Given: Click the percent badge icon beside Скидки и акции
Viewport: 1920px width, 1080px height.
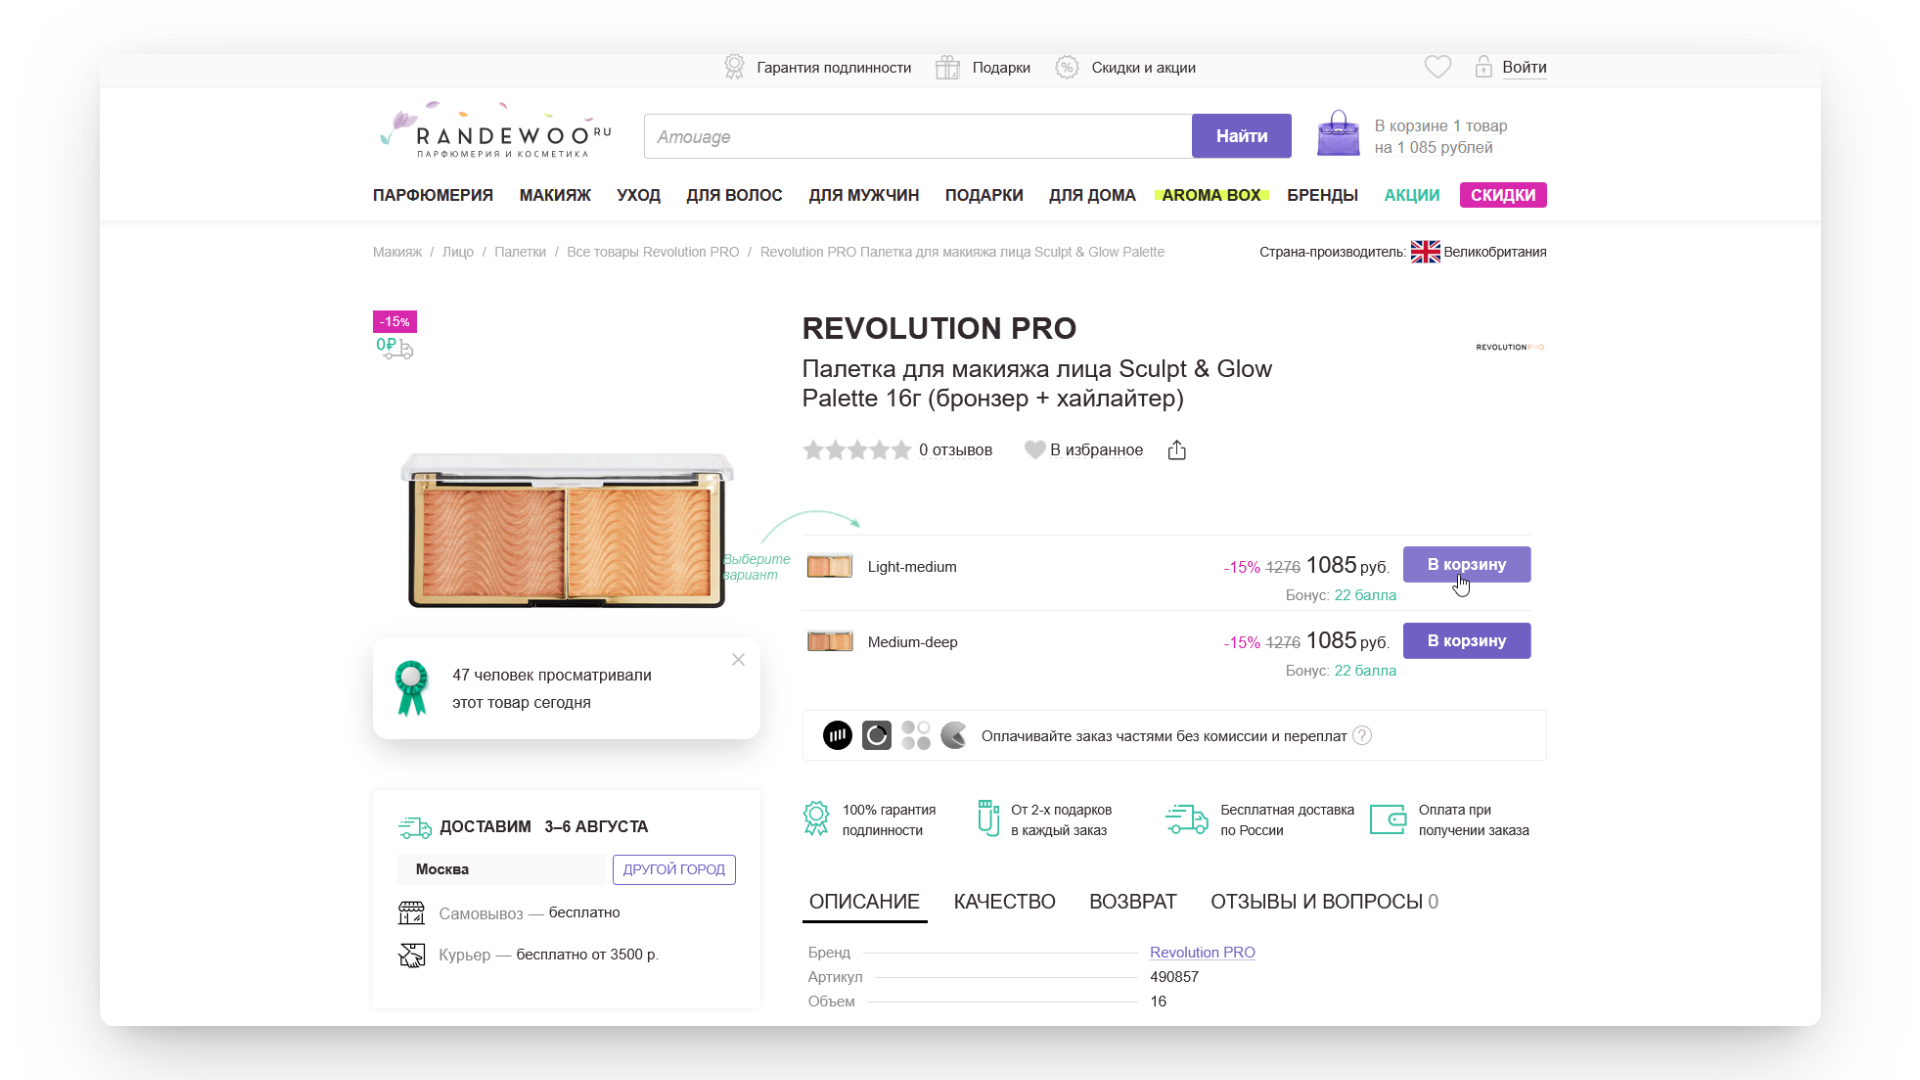Looking at the screenshot, I should click(1067, 67).
